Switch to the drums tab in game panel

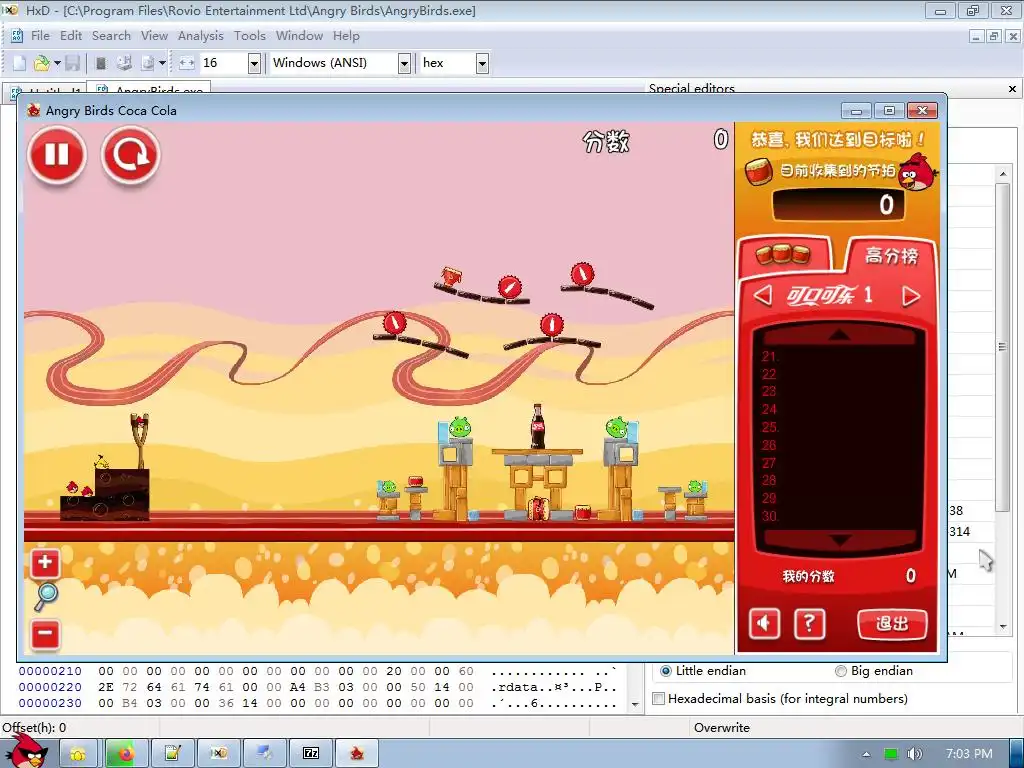[783, 254]
